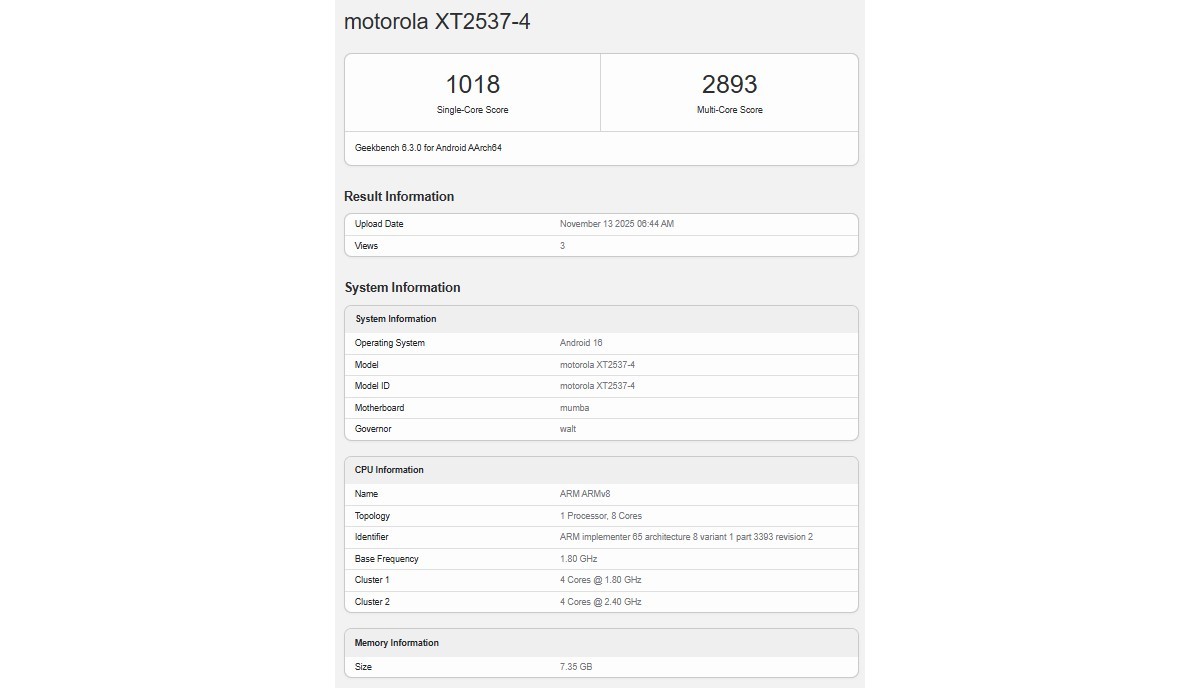Image resolution: width=1200 pixels, height=688 pixels.
Task: Click the Result Information section heading
Action: pyautogui.click(x=397, y=196)
